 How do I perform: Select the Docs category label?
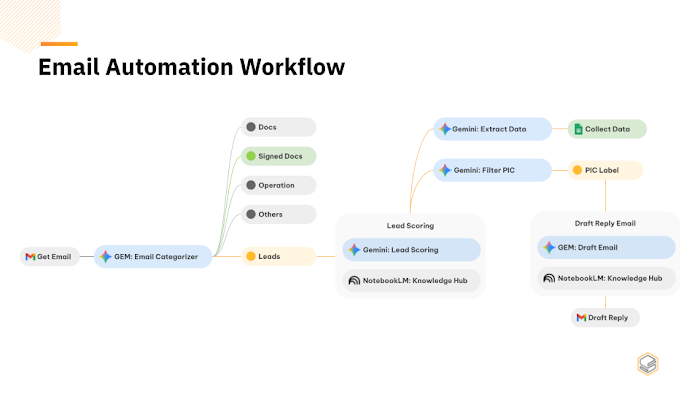[267, 127]
